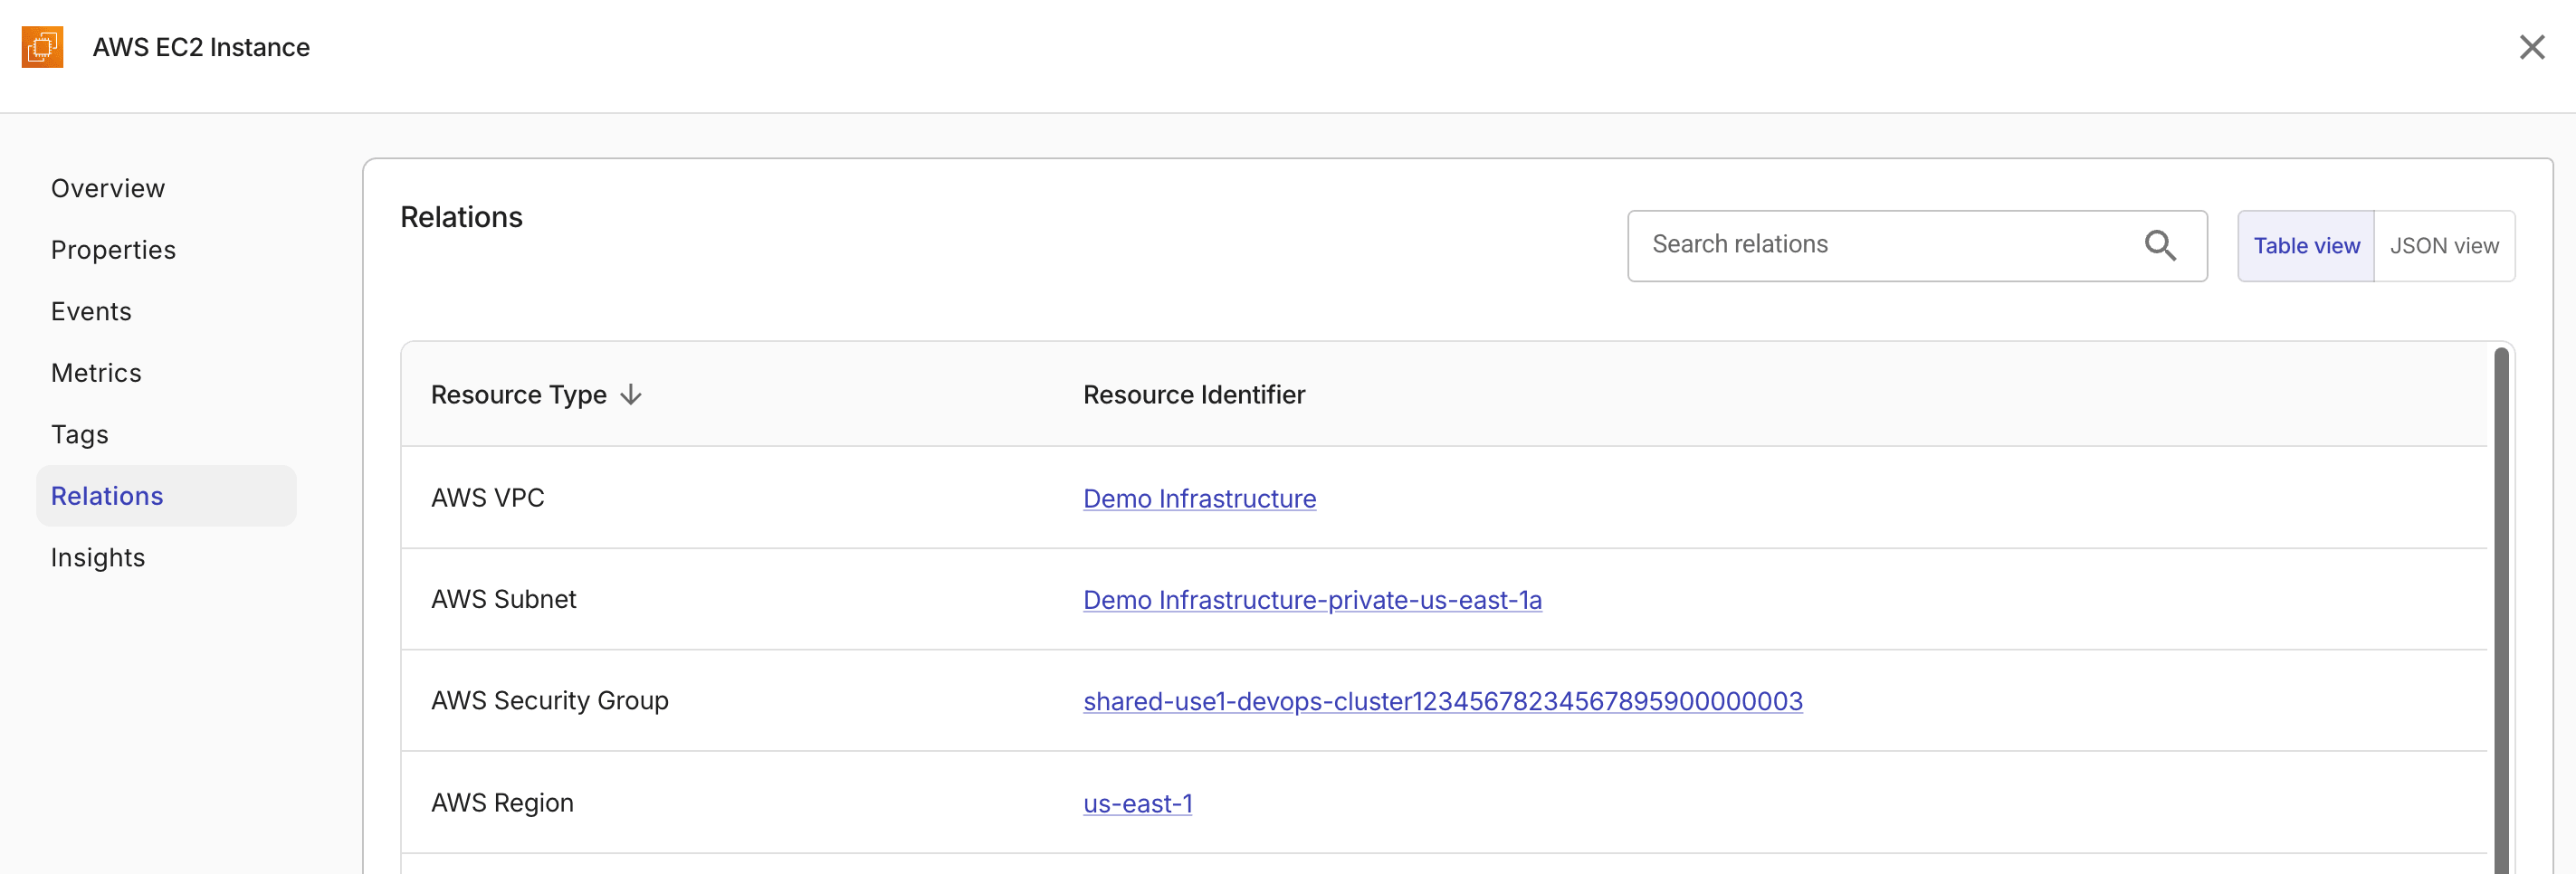Go to Properties in sidebar

113,250
